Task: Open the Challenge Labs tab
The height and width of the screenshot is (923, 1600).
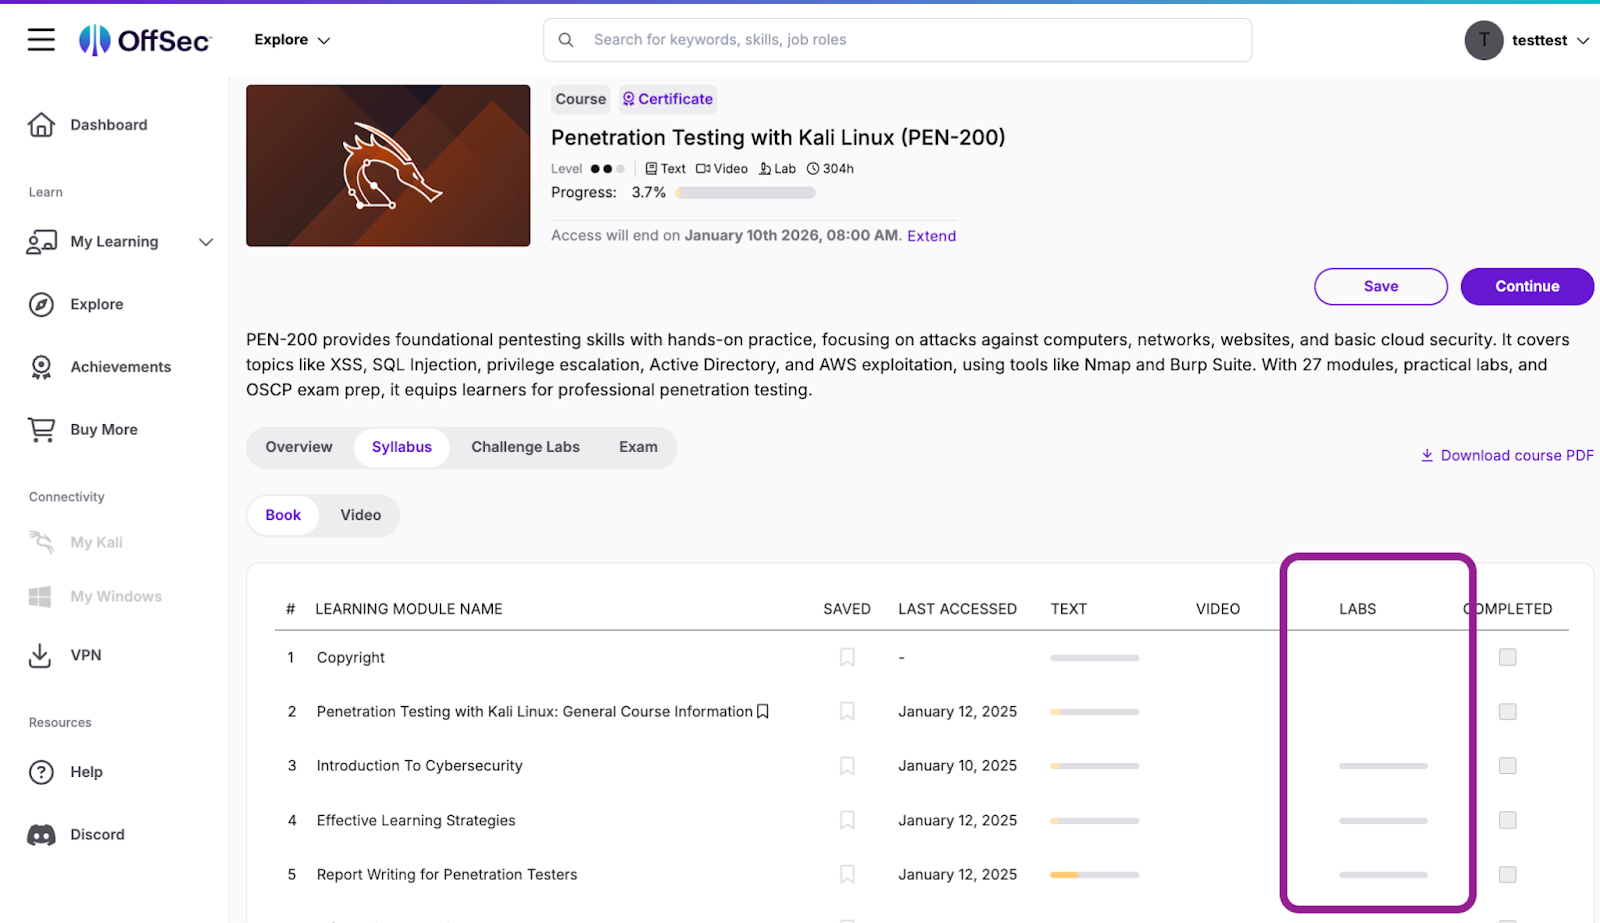Action: click(526, 447)
